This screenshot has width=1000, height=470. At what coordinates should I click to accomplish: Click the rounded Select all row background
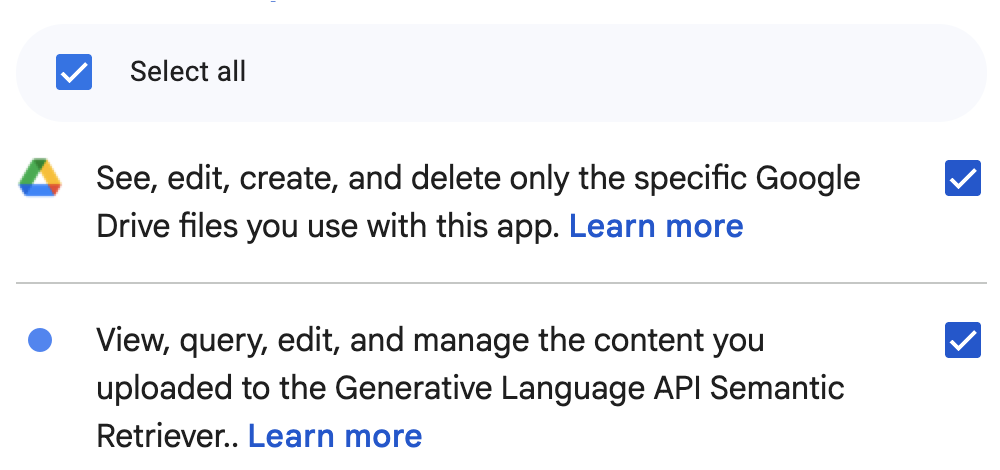501,73
